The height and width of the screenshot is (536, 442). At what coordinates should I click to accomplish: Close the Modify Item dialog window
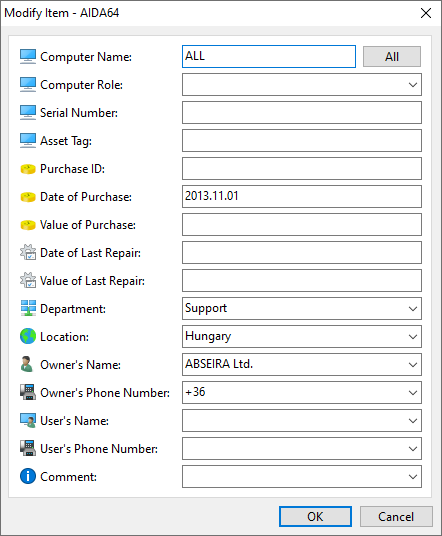click(426, 13)
